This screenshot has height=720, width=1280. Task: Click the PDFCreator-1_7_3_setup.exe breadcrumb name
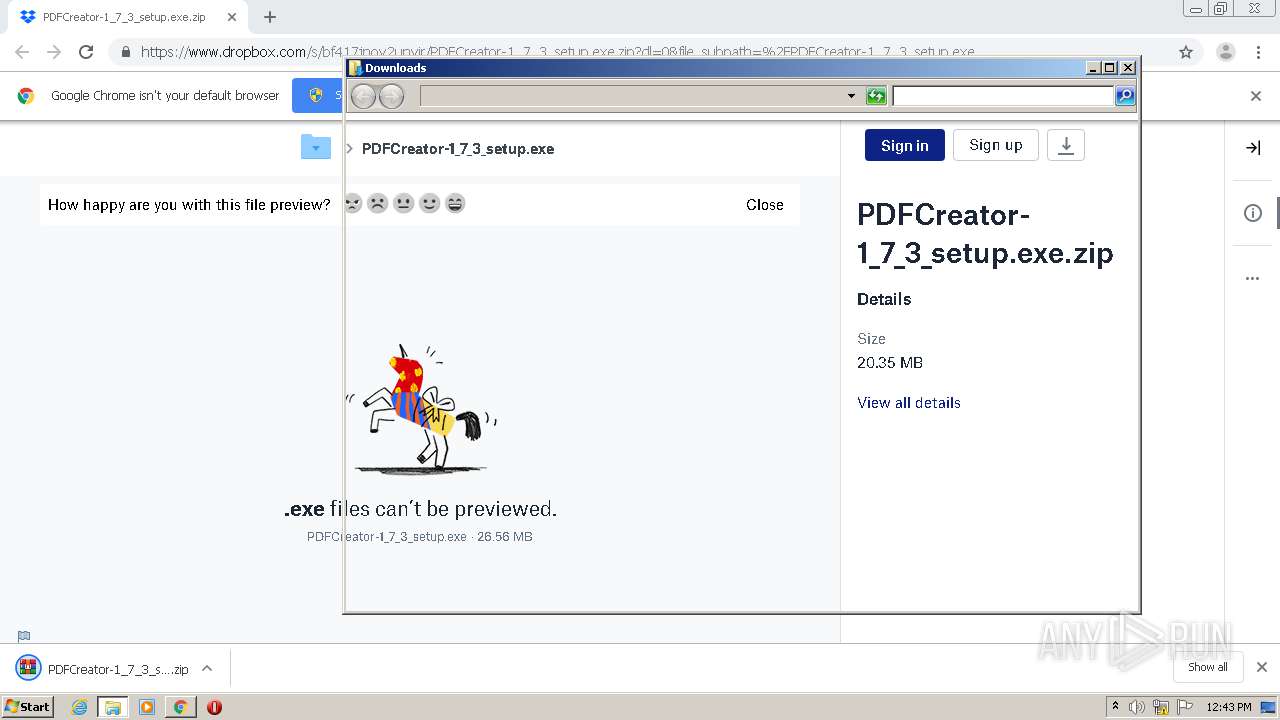pos(458,149)
